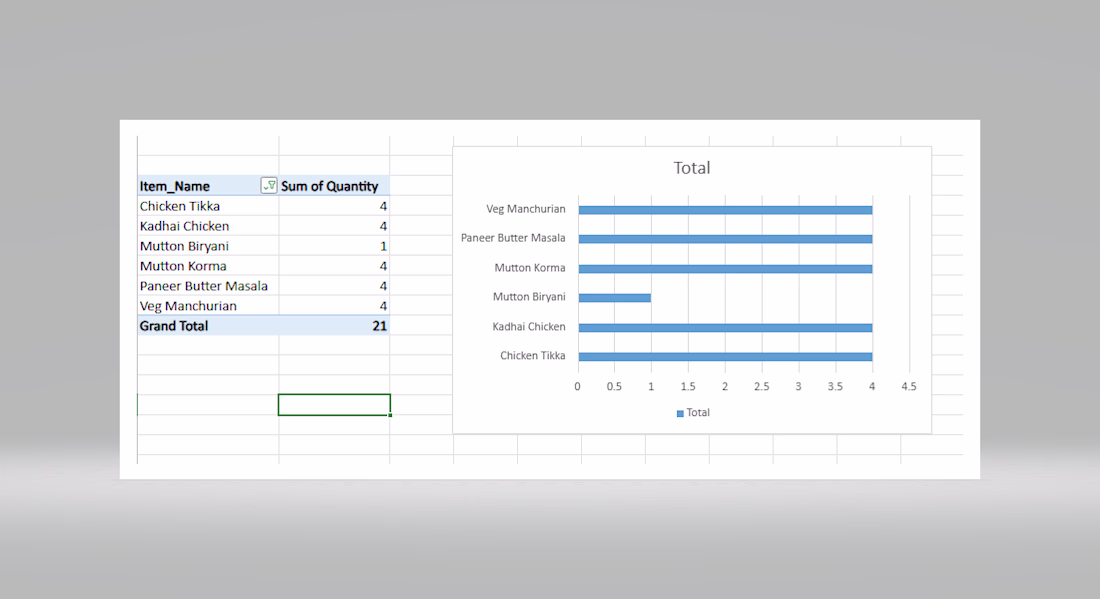
Task: Select the Paneer Butter Masala chart bar
Action: 725,239
